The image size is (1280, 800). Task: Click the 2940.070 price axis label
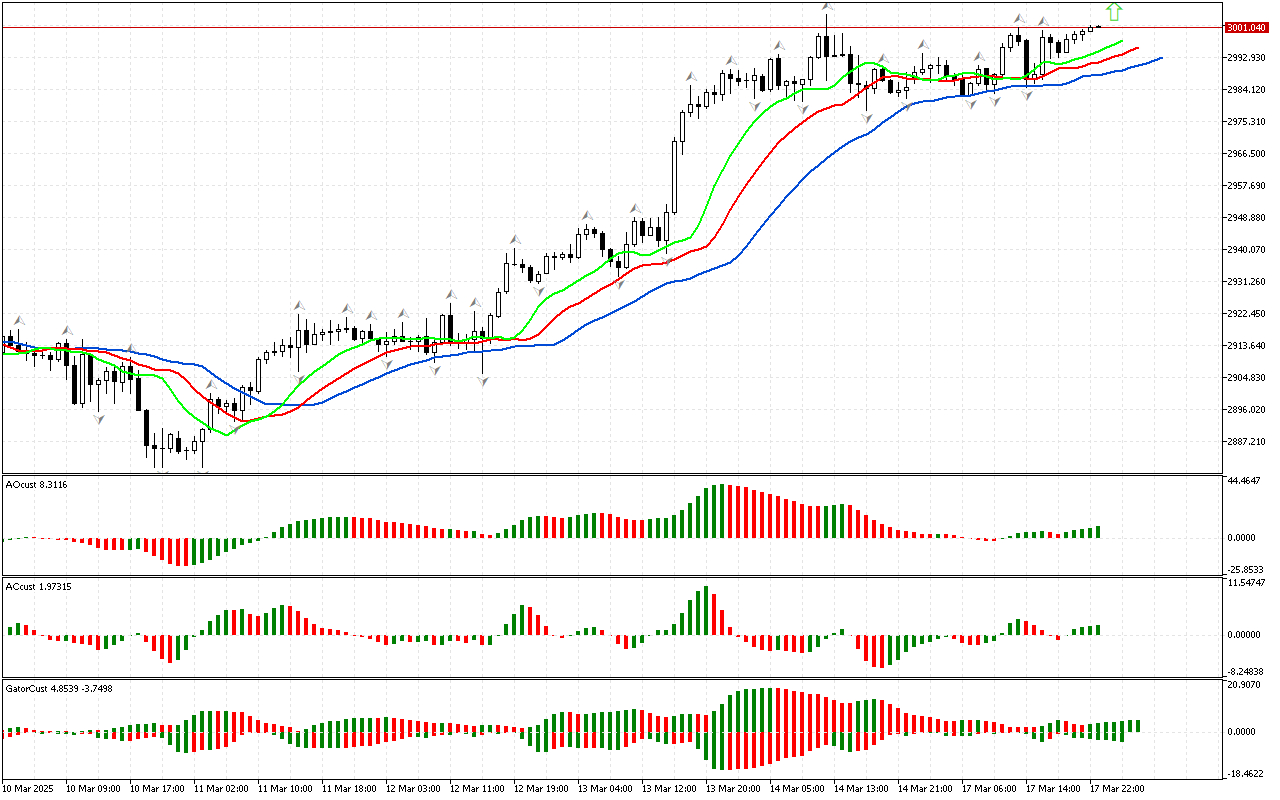coord(1246,250)
